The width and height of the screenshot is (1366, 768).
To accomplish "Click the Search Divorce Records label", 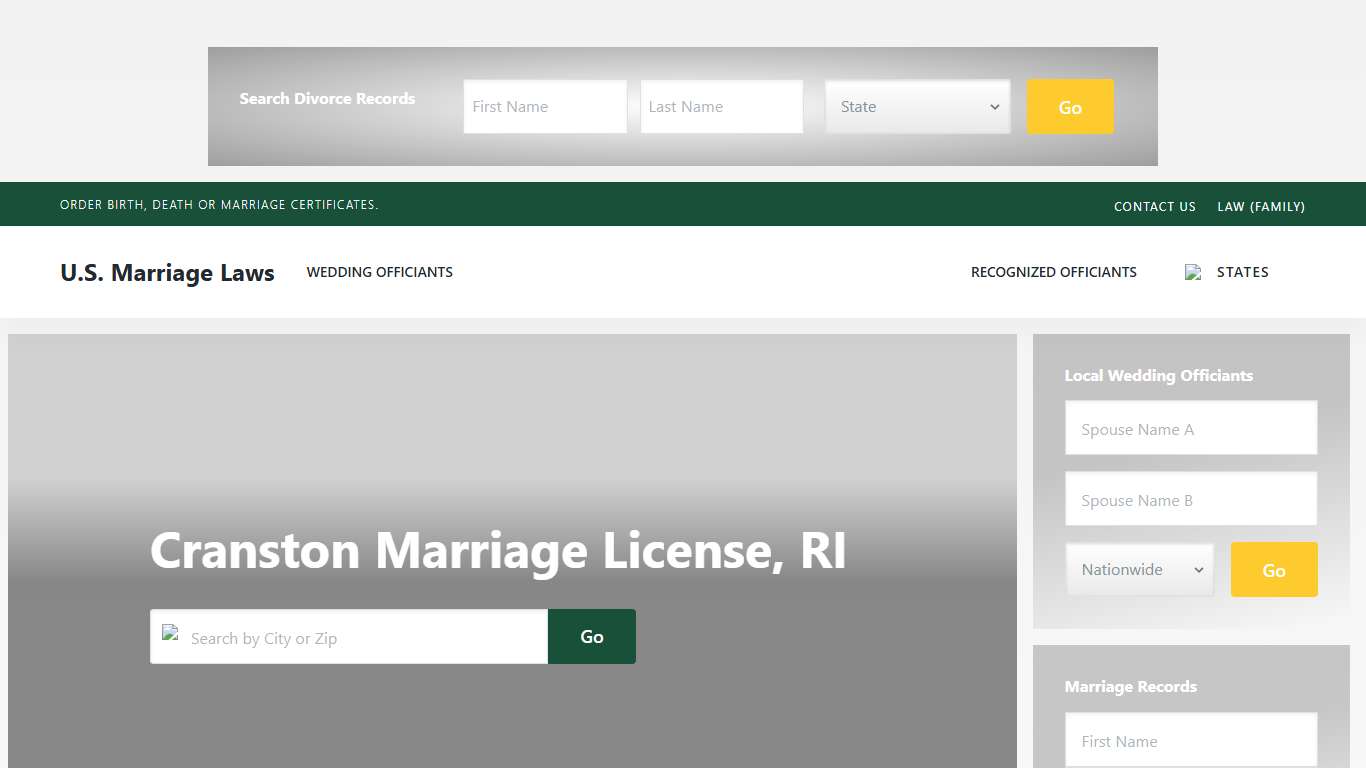I will 327,98.
